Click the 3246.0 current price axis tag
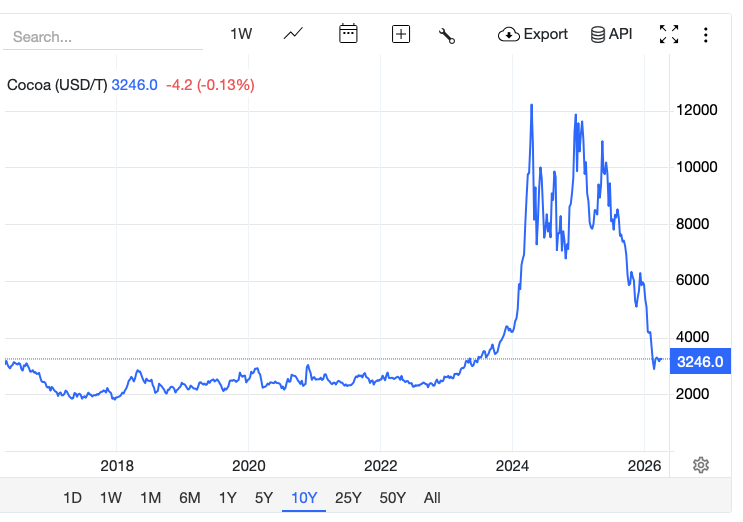 (x=700, y=361)
